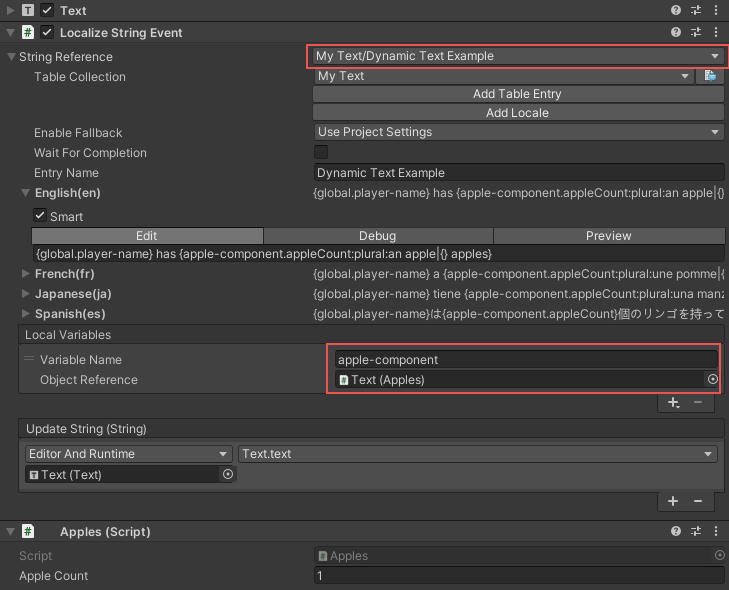Expand the French(fr) locale entry
Screen dimensions: 729x590
pos(25,273)
